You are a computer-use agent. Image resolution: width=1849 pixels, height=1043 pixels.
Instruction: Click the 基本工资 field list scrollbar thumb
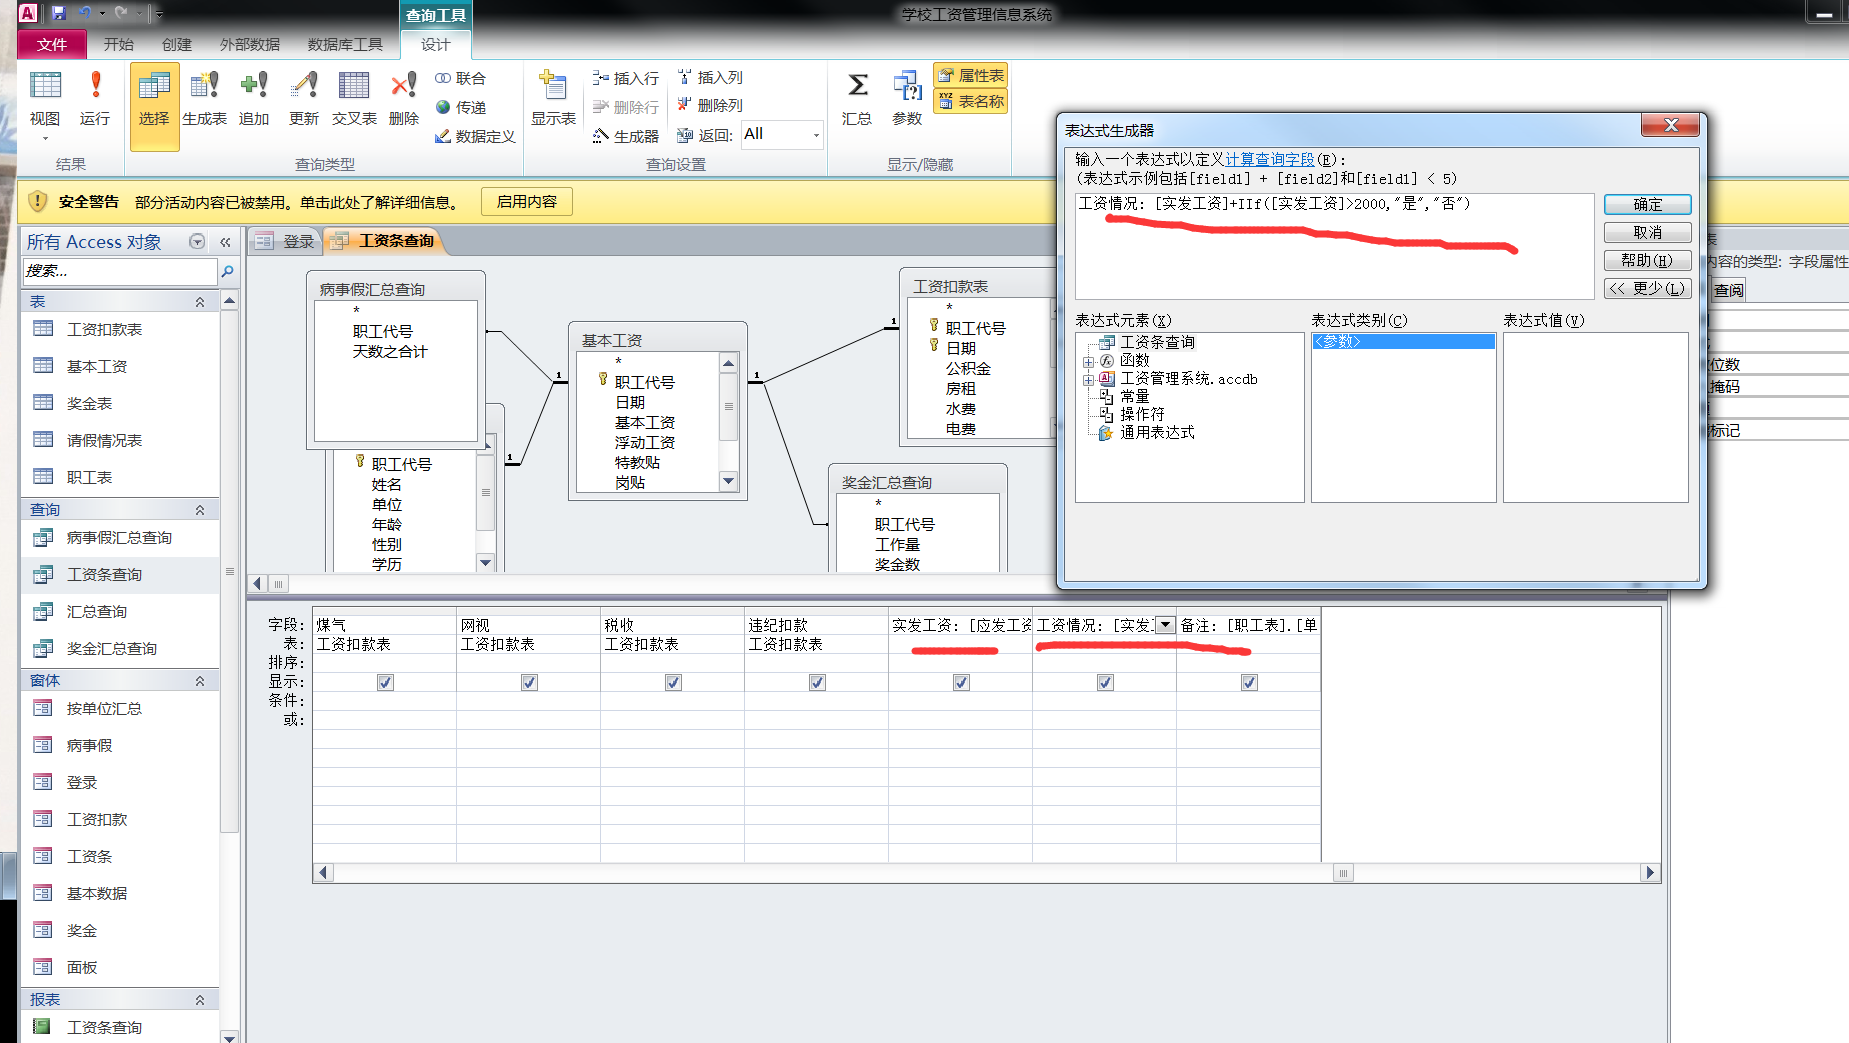pyautogui.click(x=728, y=407)
